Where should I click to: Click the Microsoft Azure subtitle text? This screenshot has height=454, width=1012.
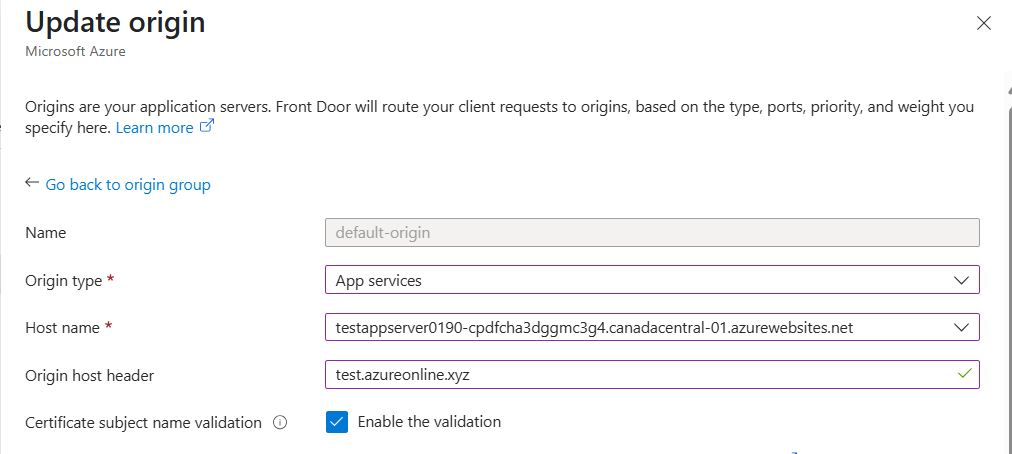[76, 52]
